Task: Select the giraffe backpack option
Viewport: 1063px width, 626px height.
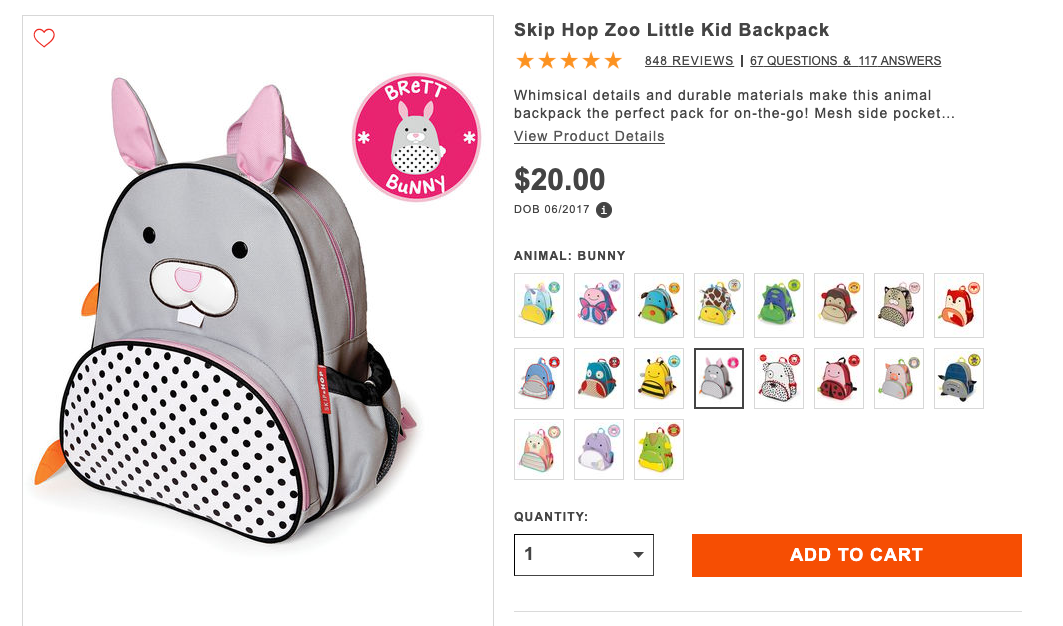Action: pyautogui.click(x=719, y=305)
